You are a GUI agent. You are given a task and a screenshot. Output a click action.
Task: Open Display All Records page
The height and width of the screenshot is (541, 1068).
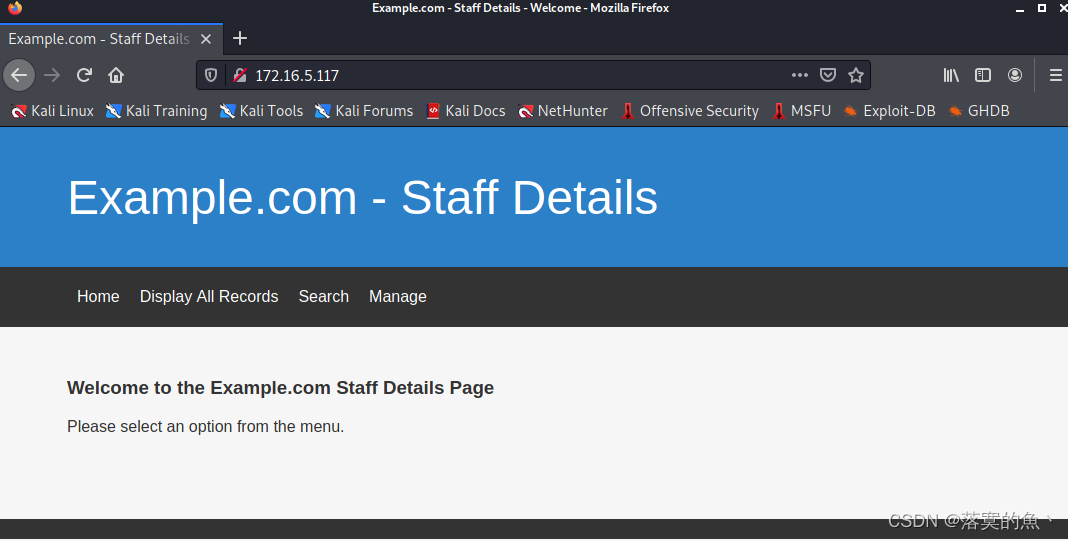point(209,296)
